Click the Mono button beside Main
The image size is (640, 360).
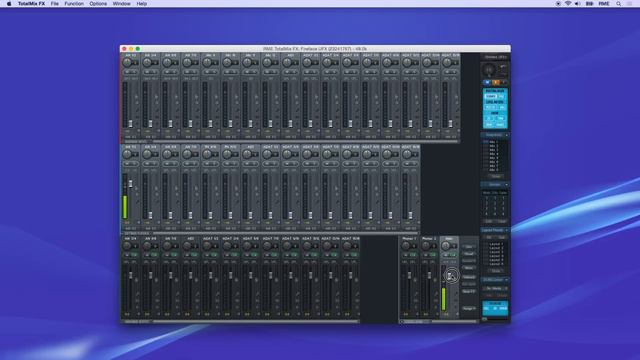tap(469, 268)
